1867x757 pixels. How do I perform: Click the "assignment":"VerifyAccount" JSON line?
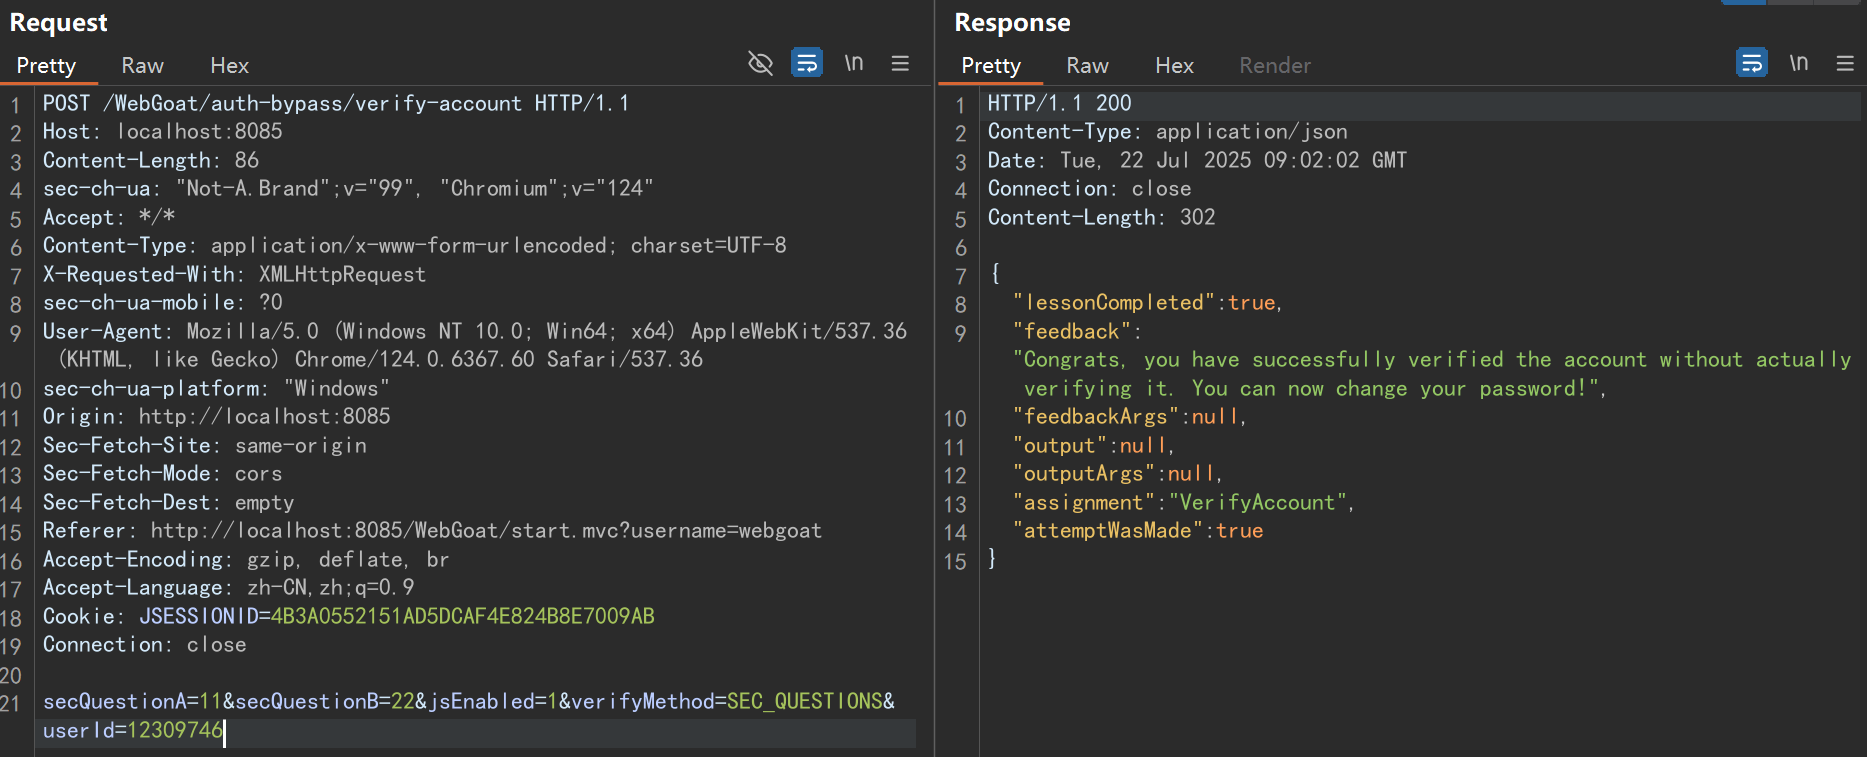point(1183,502)
